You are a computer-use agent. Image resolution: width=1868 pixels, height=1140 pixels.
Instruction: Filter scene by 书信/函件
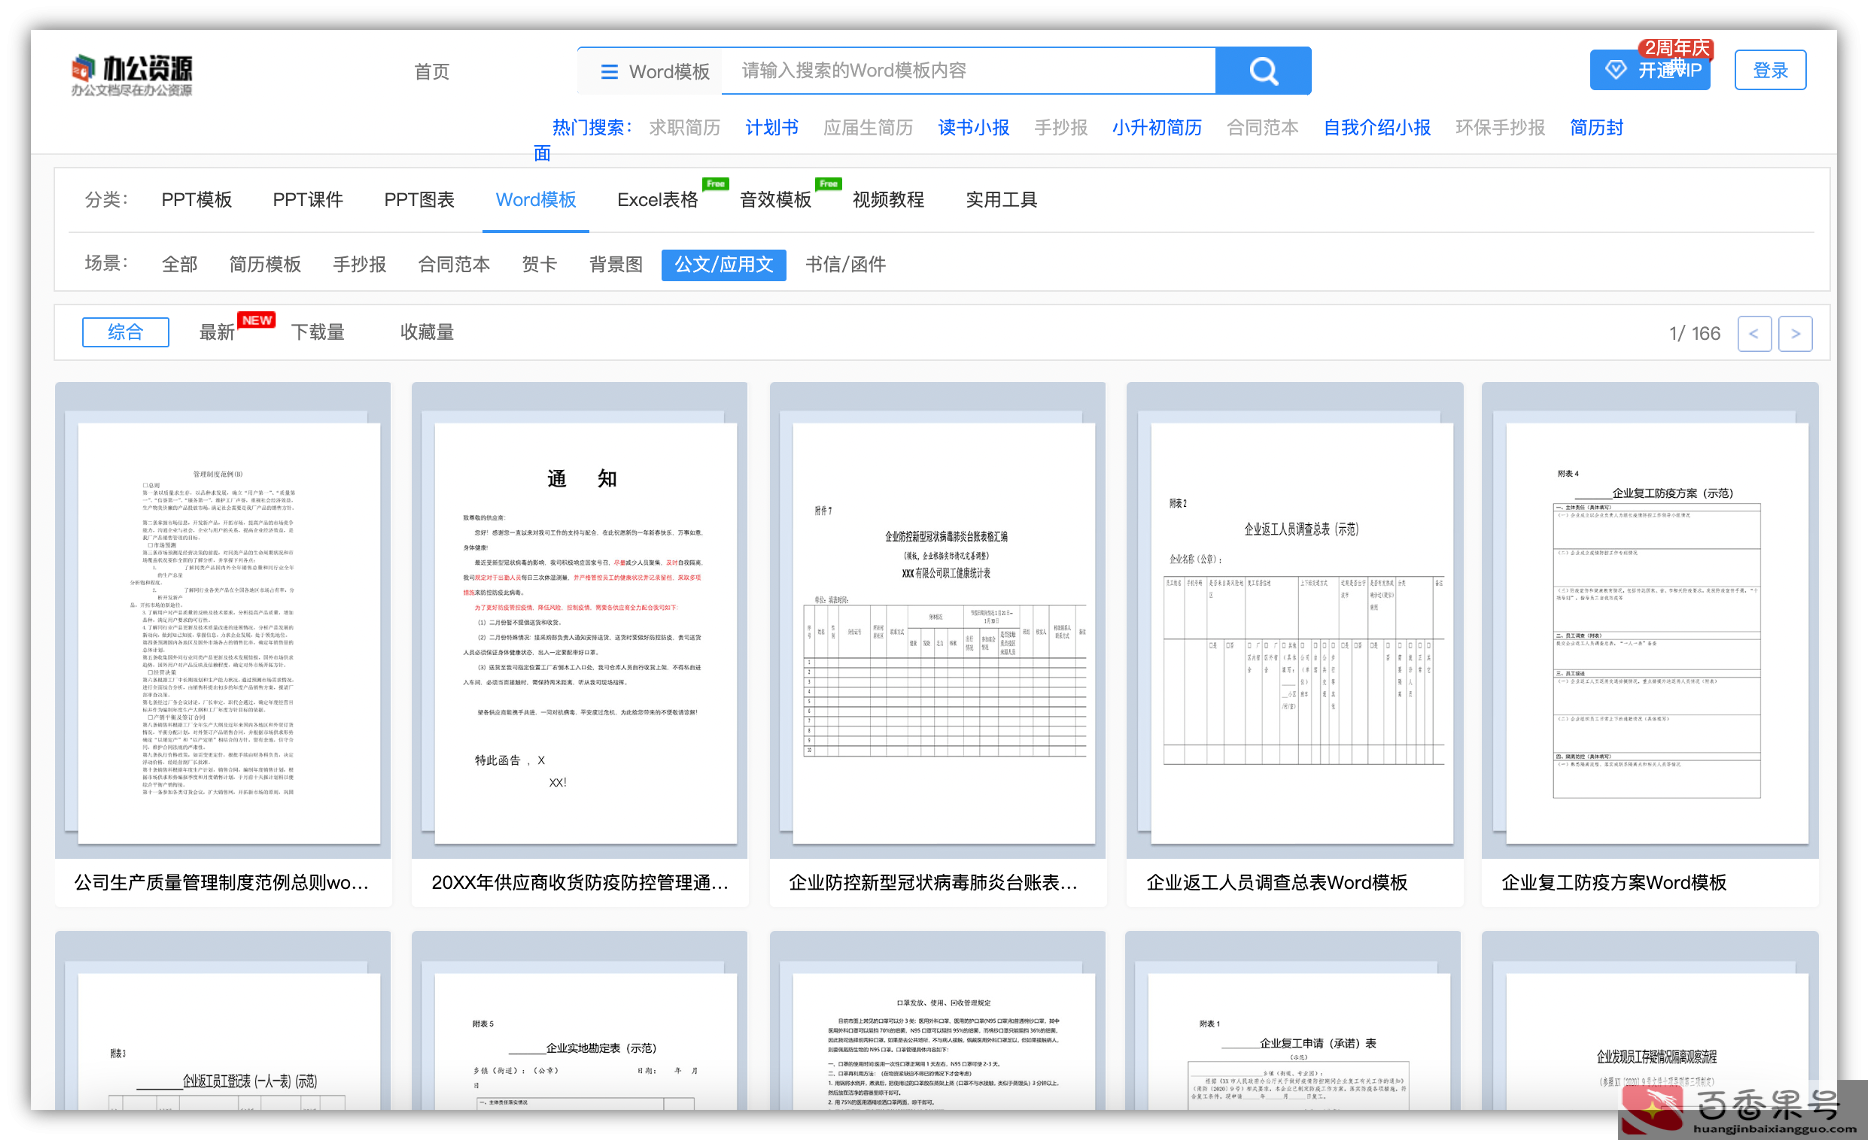[846, 264]
